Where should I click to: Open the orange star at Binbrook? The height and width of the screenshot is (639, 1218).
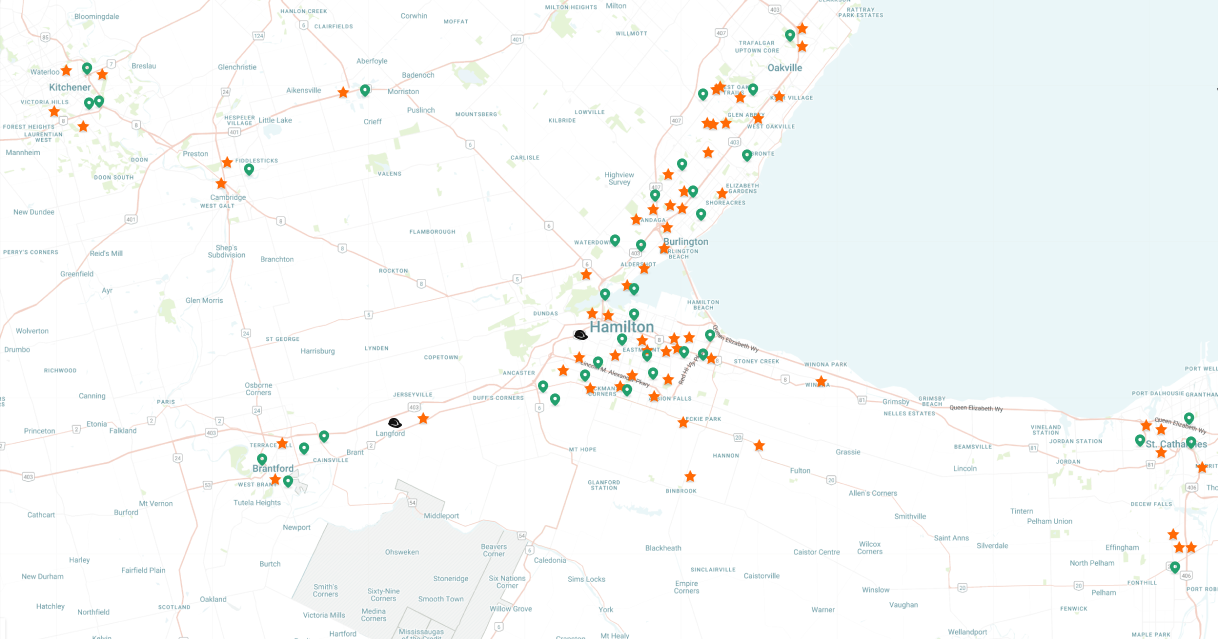[690, 476]
